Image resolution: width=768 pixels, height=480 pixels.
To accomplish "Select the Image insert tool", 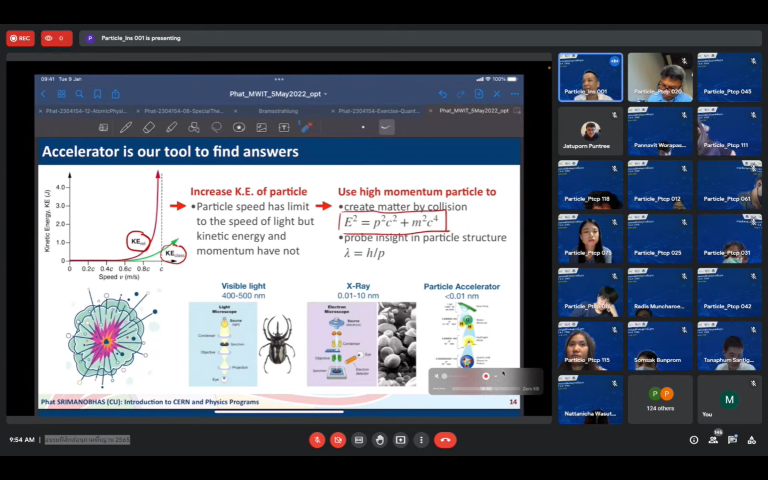I will click(262, 127).
